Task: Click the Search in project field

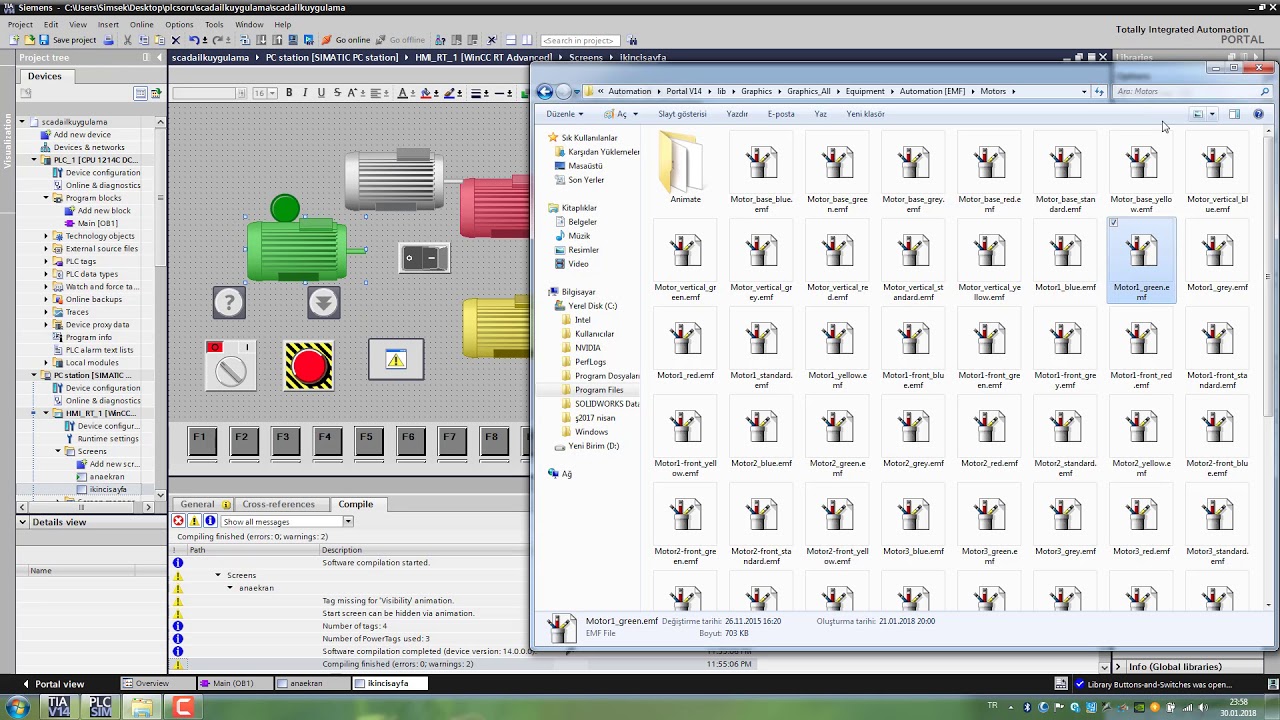Action: [582, 40]
